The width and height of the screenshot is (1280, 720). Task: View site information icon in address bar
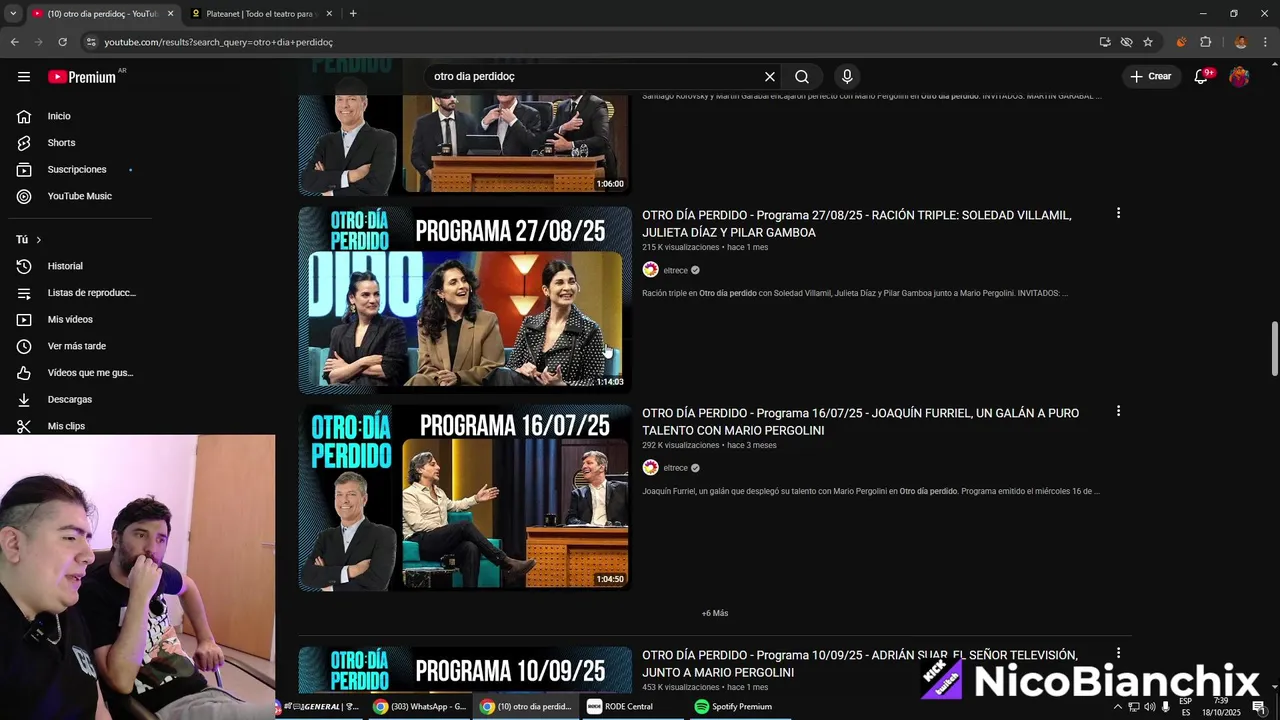click(x=91, y=42)
